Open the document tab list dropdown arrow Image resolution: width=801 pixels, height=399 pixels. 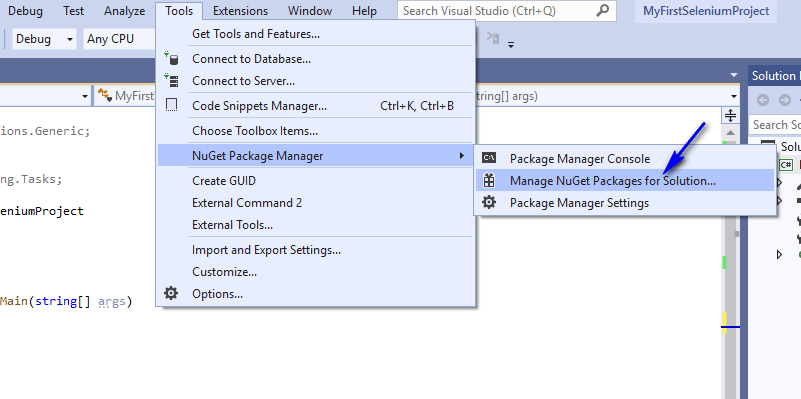point(734,75)
